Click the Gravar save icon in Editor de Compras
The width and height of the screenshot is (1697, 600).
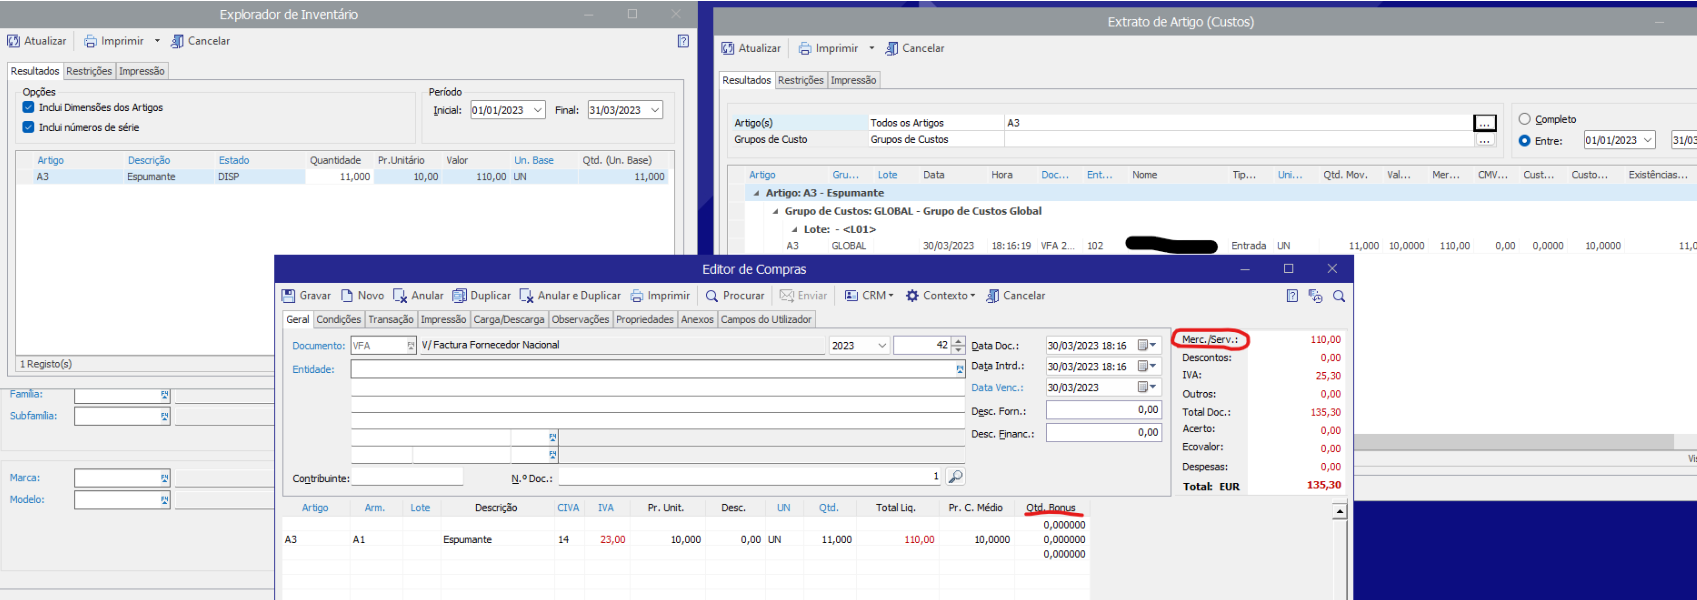(x=288, y=296)
